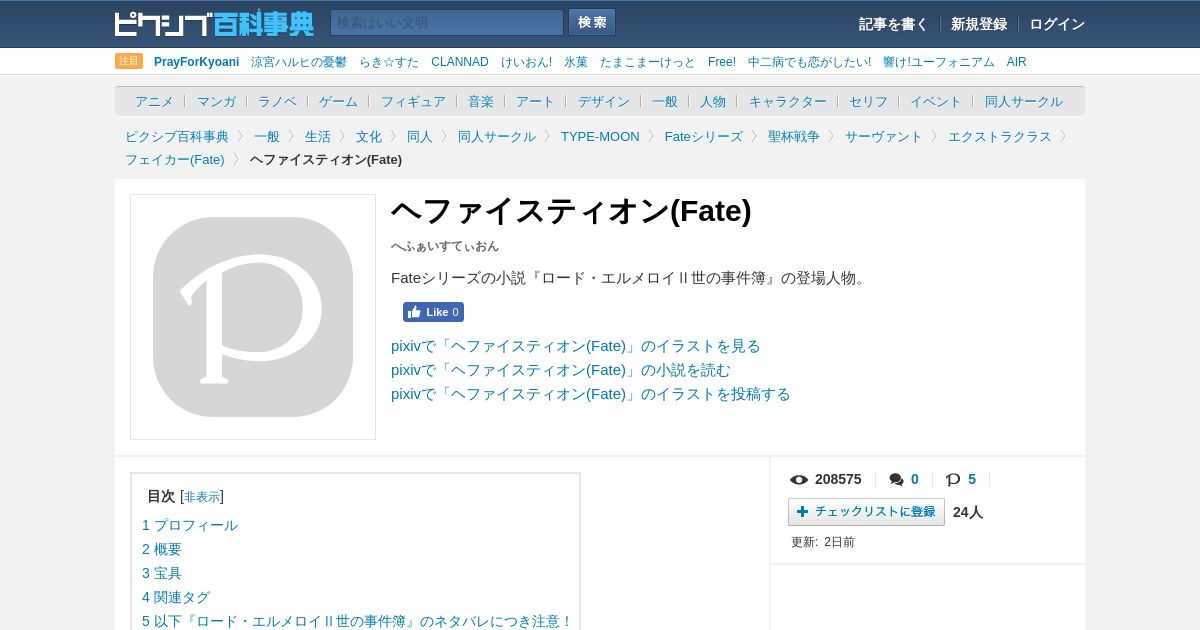Open the CLANNAD trending link
This screenshot has width=1200, height=630.
coord(460,62)
